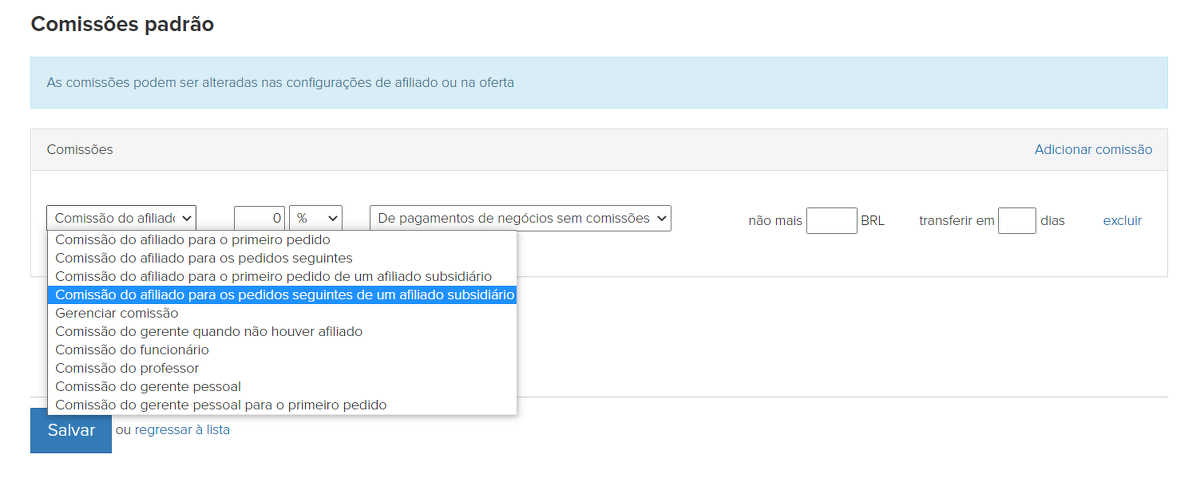This screenshot has width=1200, height=498.
Task: Select first-order subsidiary affiliate commission option
Action: (273, 276)
